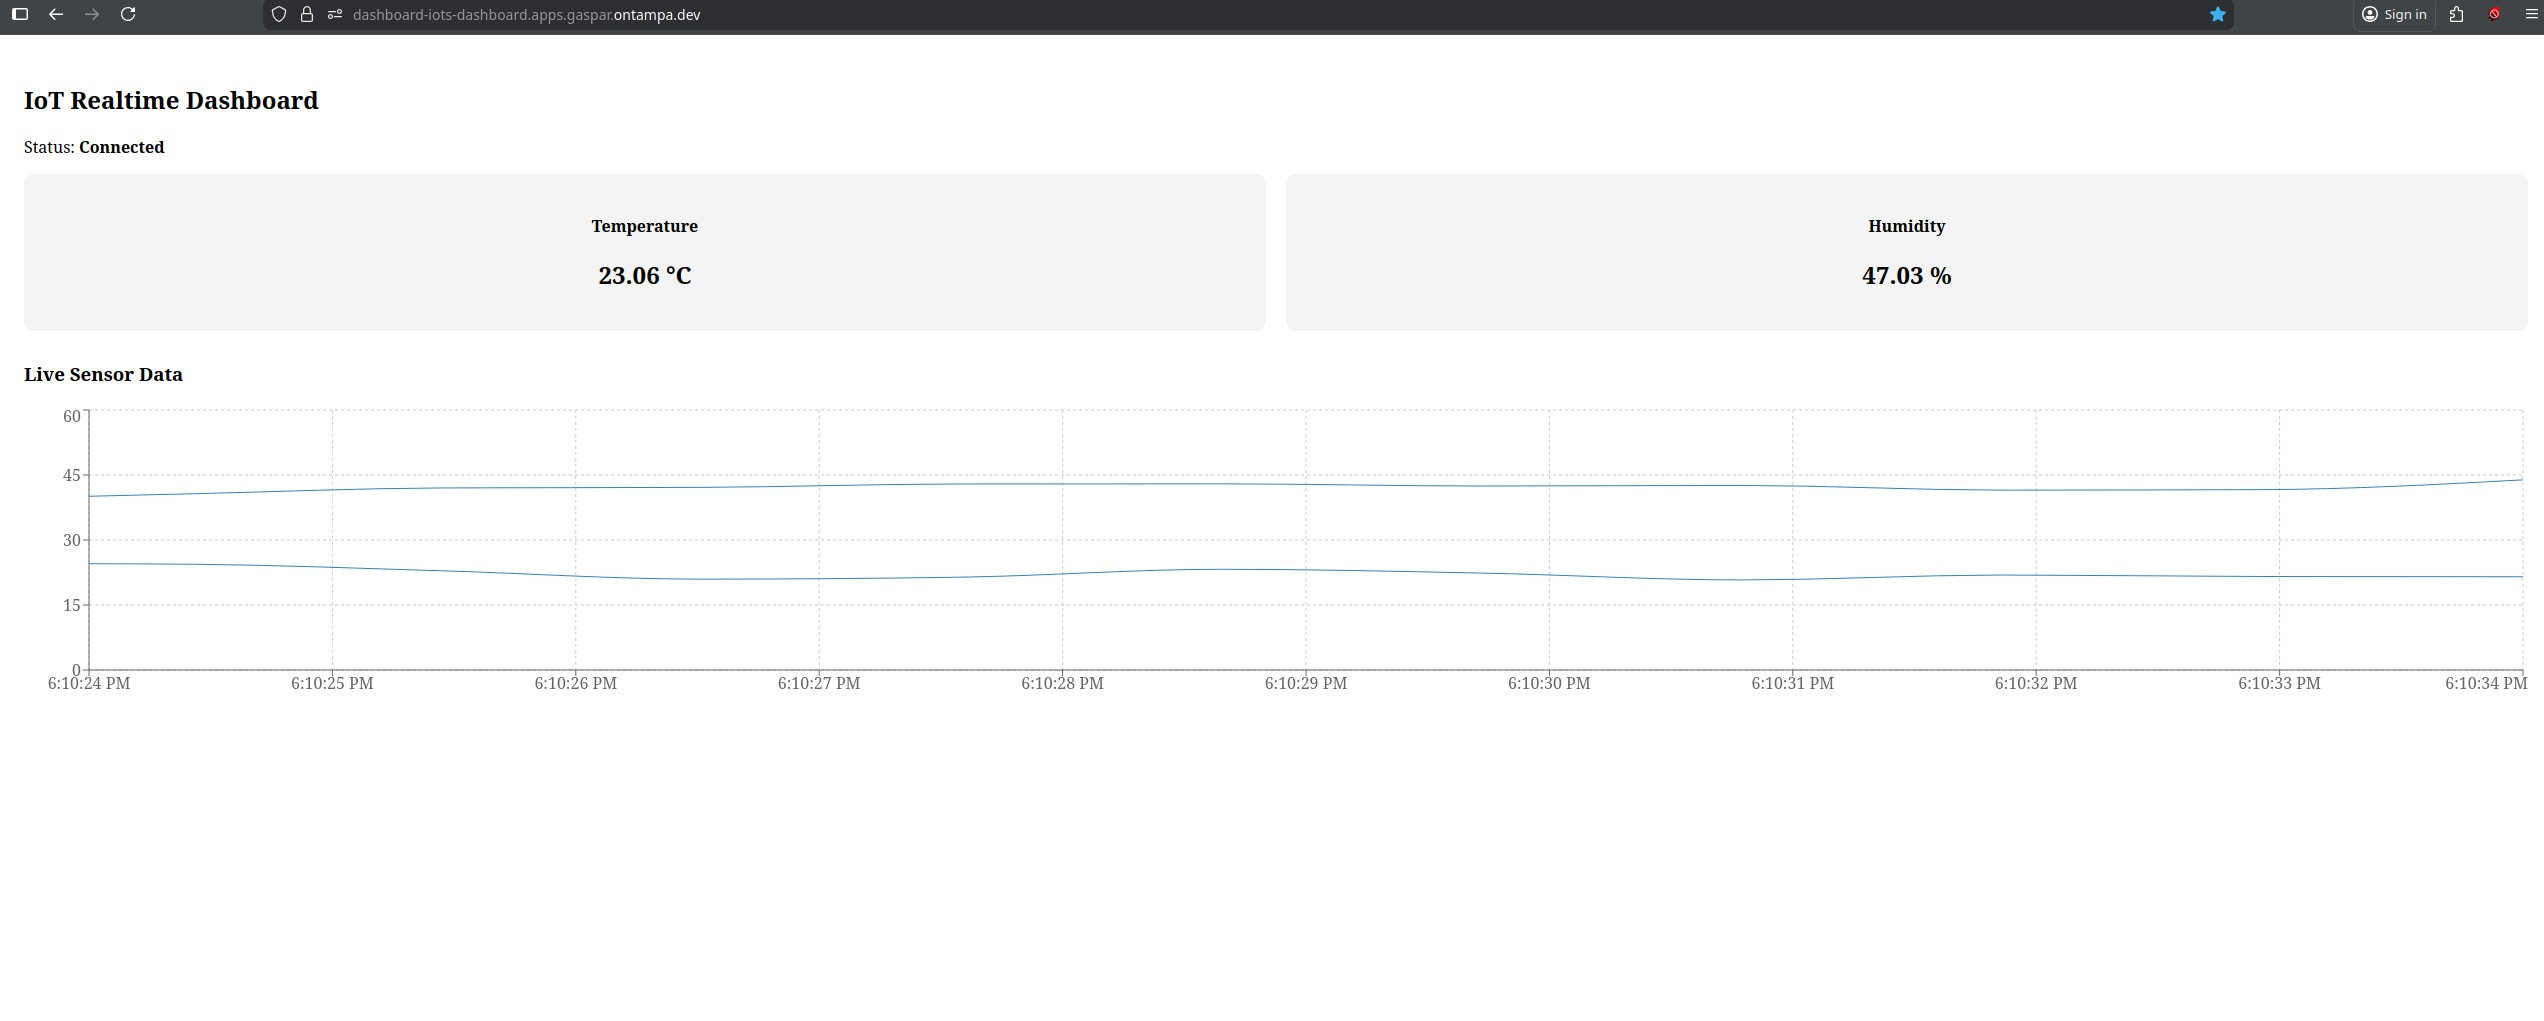The width and height of the screenshot is (2544, 1021).
Task: Go back to the previous page
Action: (56, 14)
